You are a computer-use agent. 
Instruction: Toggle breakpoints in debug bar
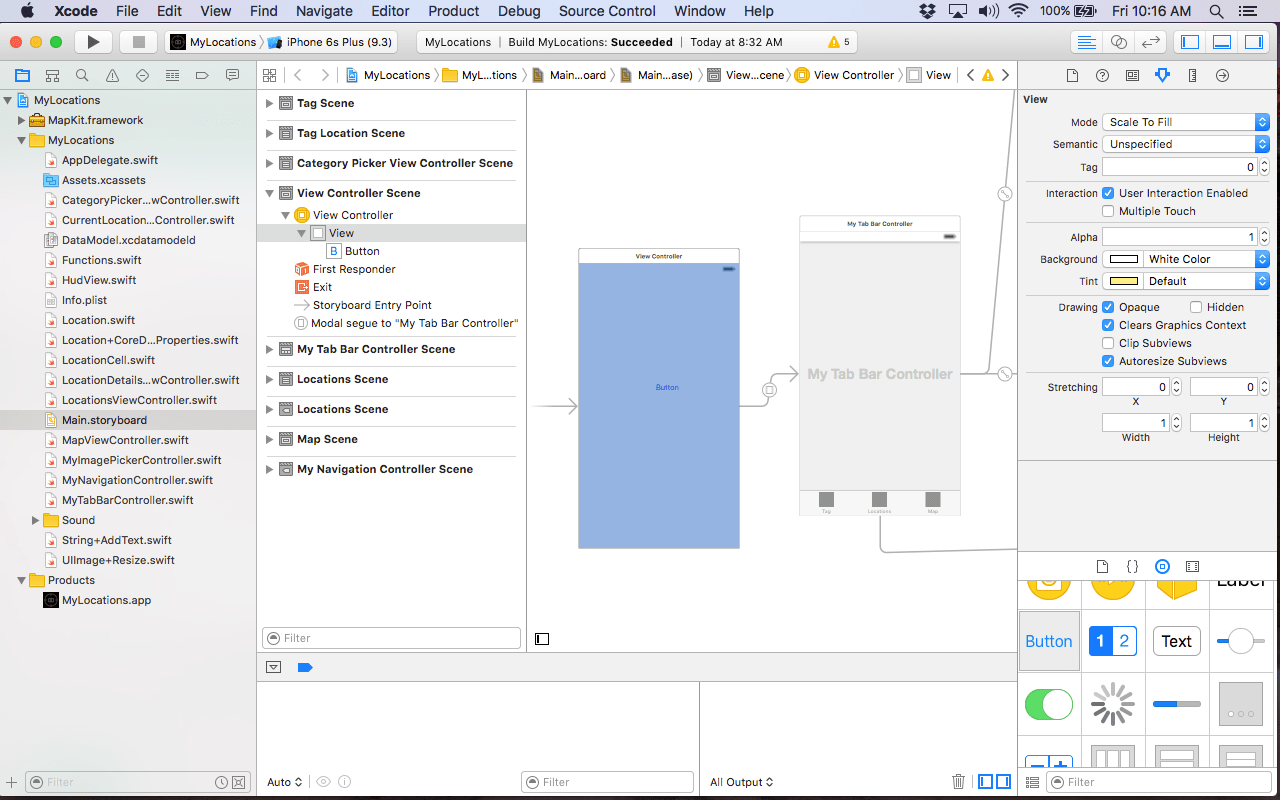click(305, 667)
